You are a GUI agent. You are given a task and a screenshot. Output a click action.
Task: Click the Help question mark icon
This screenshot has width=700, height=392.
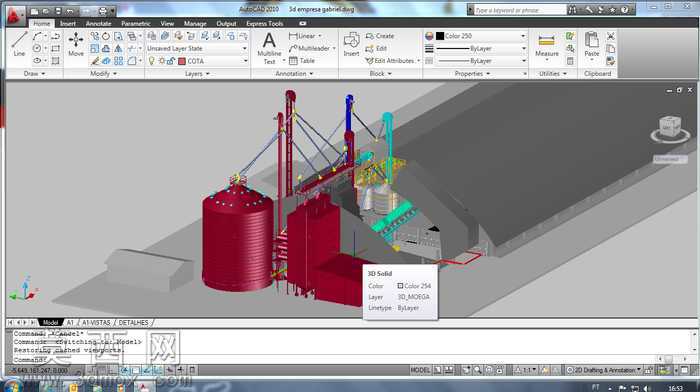tap(625, 9)
